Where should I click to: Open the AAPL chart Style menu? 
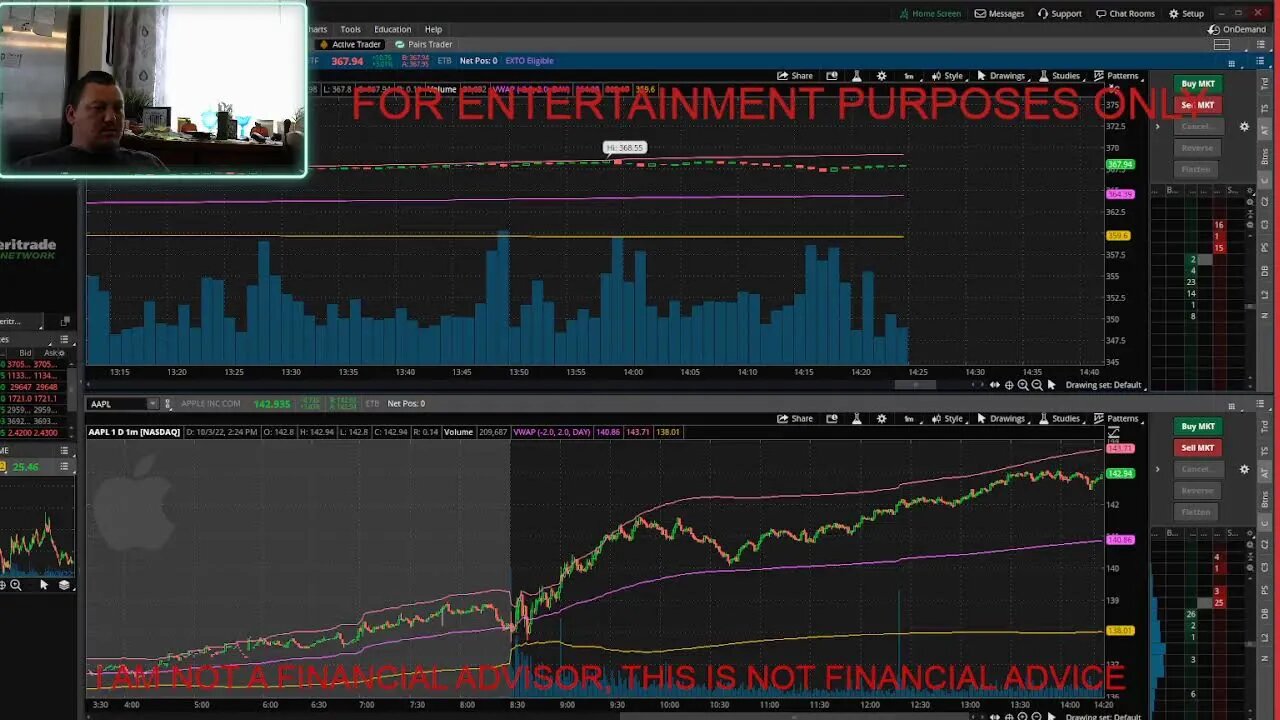click(x=947, y=419)
